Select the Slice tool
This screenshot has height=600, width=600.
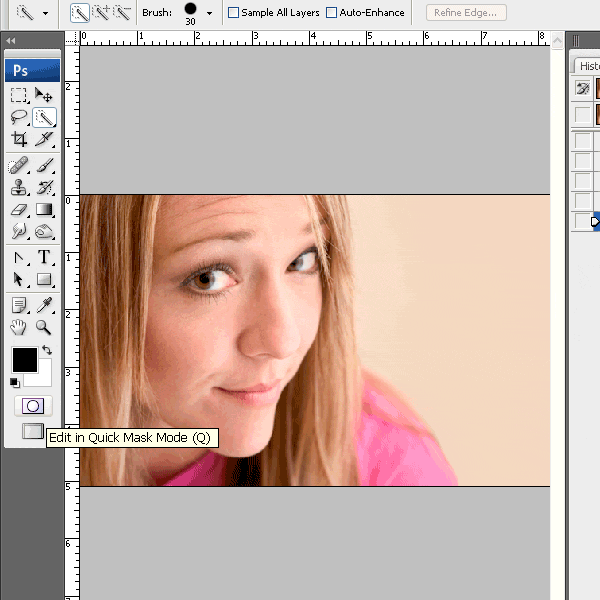[x=44, y=139]
